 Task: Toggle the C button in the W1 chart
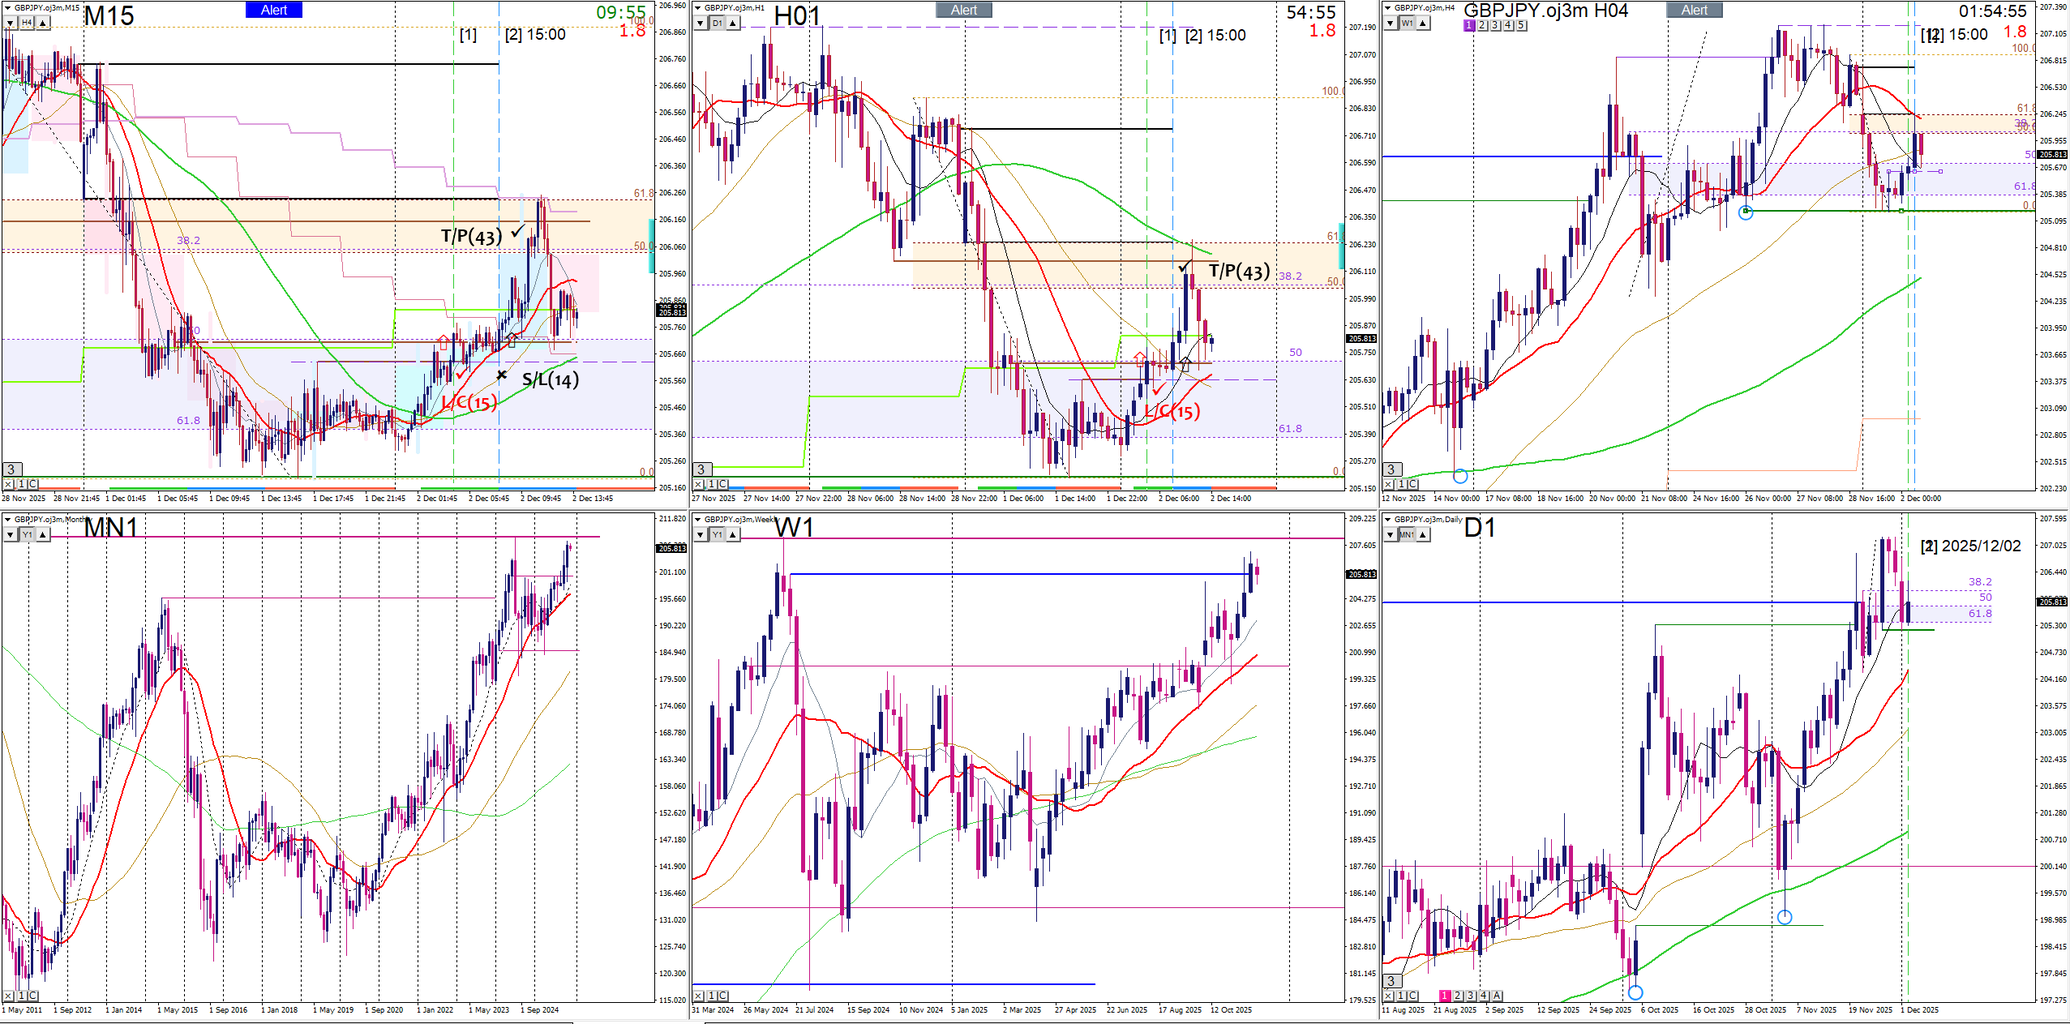click(723, 996)
